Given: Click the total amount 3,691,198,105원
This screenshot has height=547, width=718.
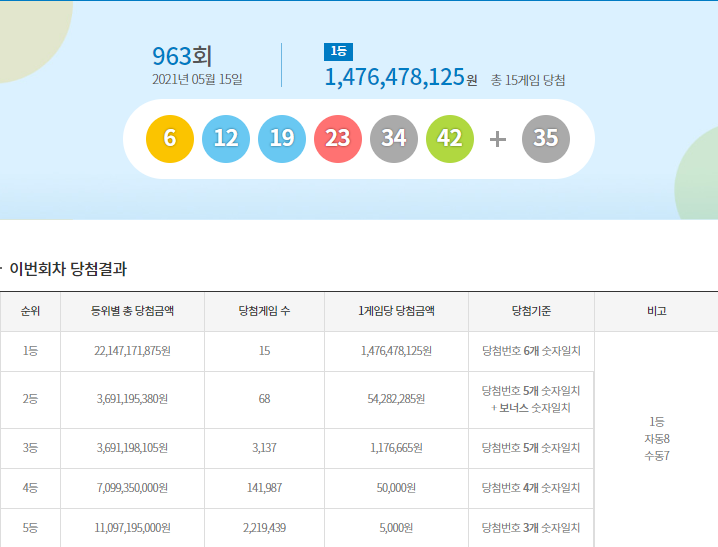Looking at the screenshot, I should [x=132, y=448].
